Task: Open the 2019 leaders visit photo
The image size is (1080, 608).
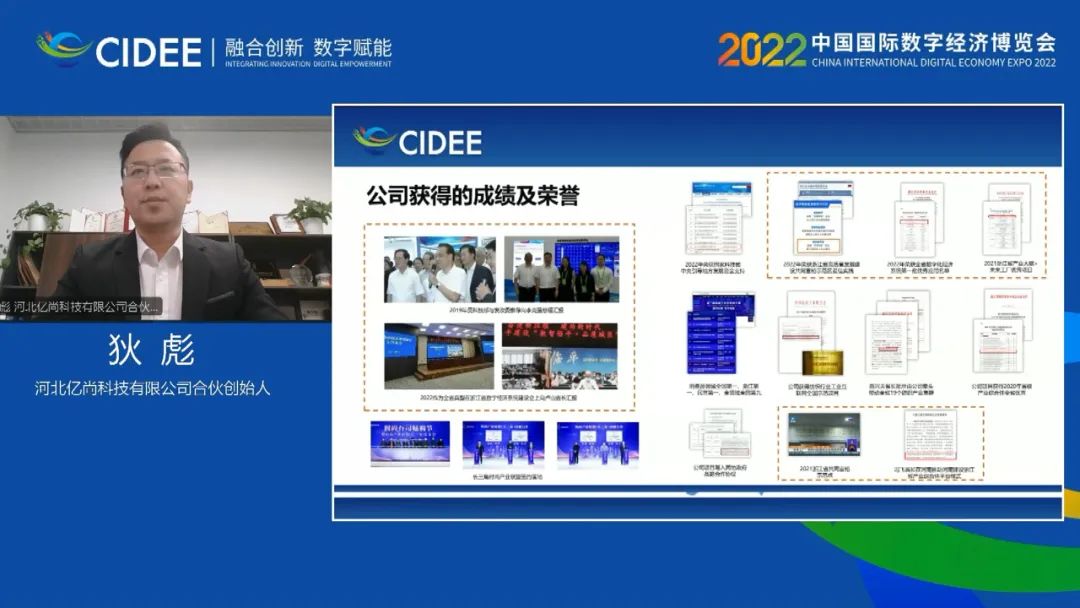Action: click(439, 270)
